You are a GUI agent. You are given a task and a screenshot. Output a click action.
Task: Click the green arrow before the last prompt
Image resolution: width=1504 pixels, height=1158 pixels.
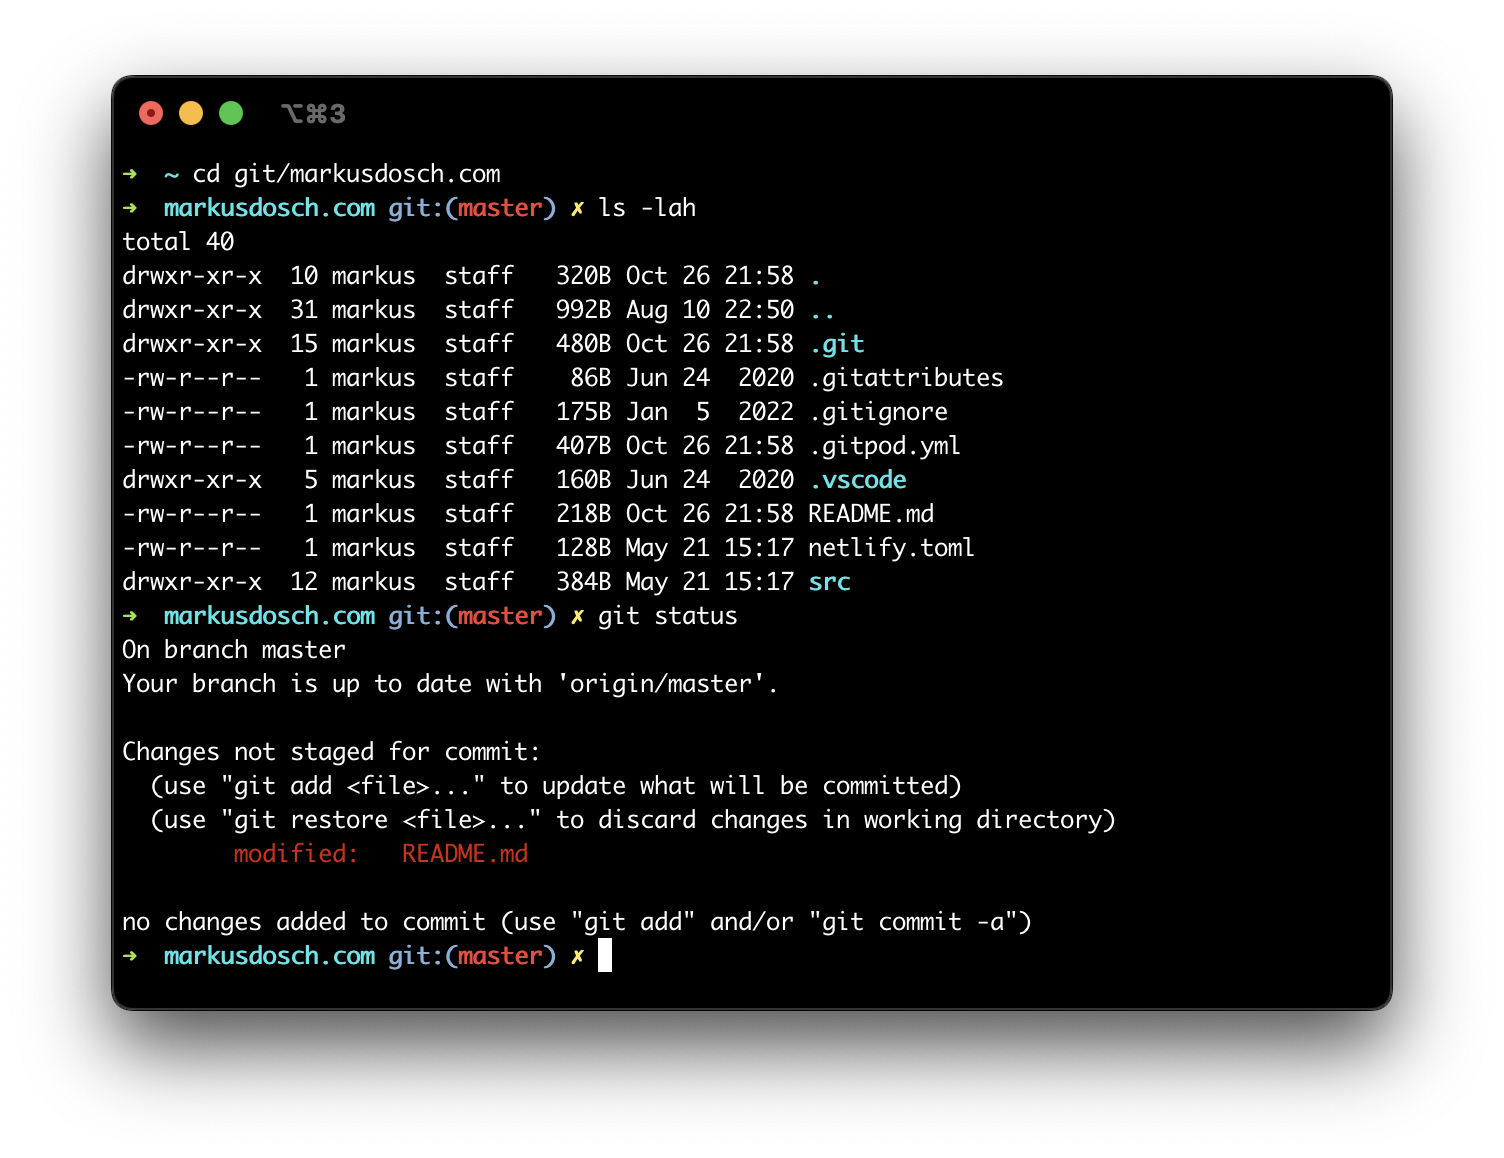pyautogui.click(x=130, y=956)
